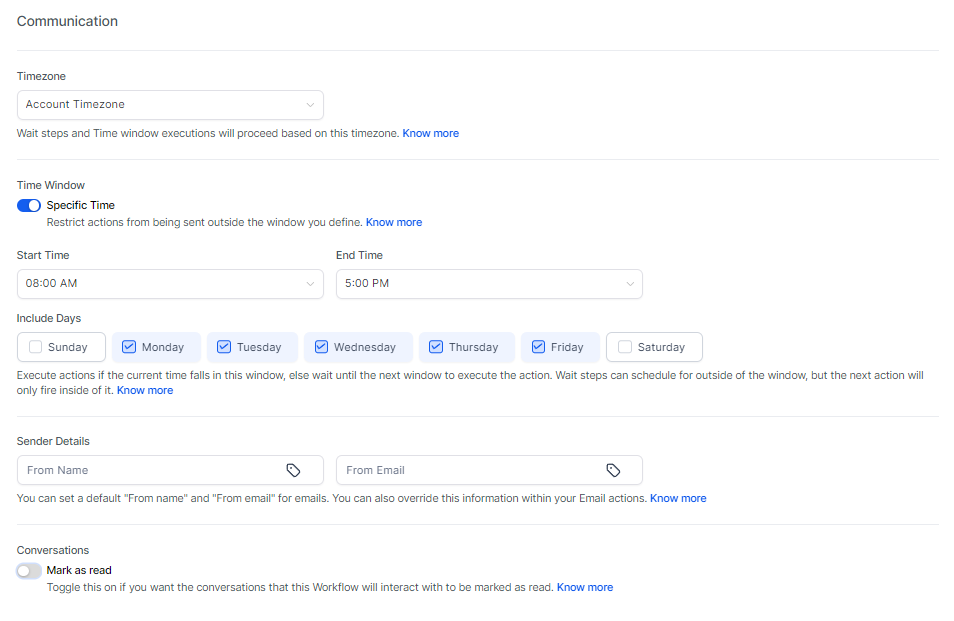The image size is (954, 621).
Task: Open the Account Timezone dropdown
Action: (x=170, y=105)
